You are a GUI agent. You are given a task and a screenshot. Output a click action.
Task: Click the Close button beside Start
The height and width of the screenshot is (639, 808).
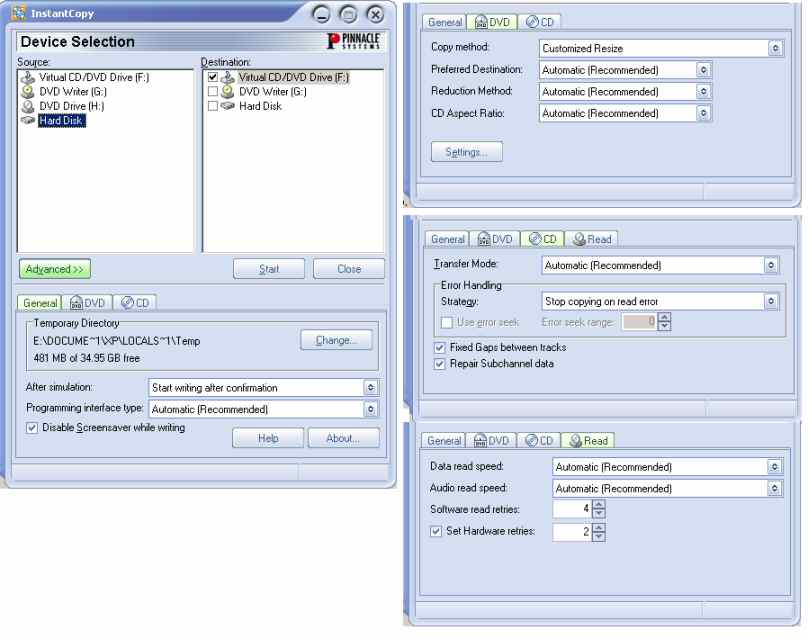349,269
